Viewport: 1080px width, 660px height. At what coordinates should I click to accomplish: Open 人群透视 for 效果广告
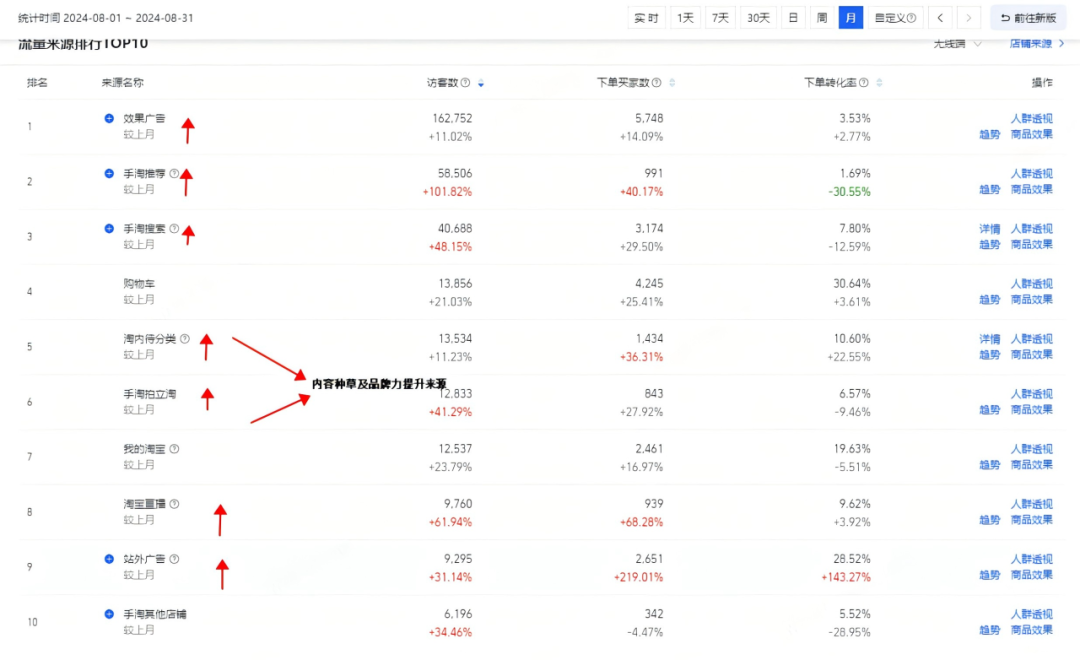(x=1031, y=118)
